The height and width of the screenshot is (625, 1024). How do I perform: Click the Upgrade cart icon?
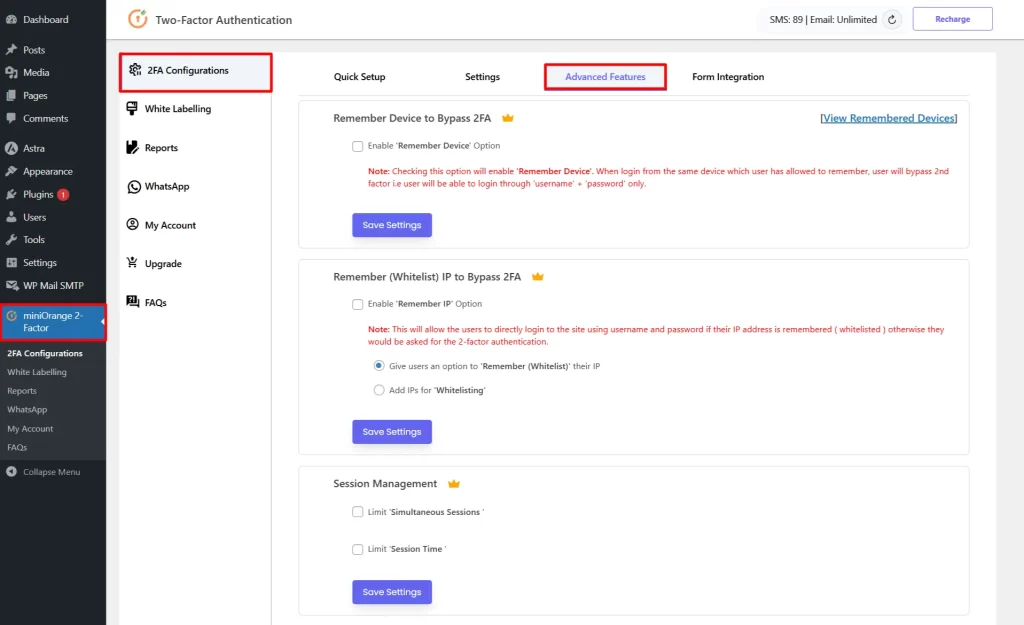click(133, 263)
